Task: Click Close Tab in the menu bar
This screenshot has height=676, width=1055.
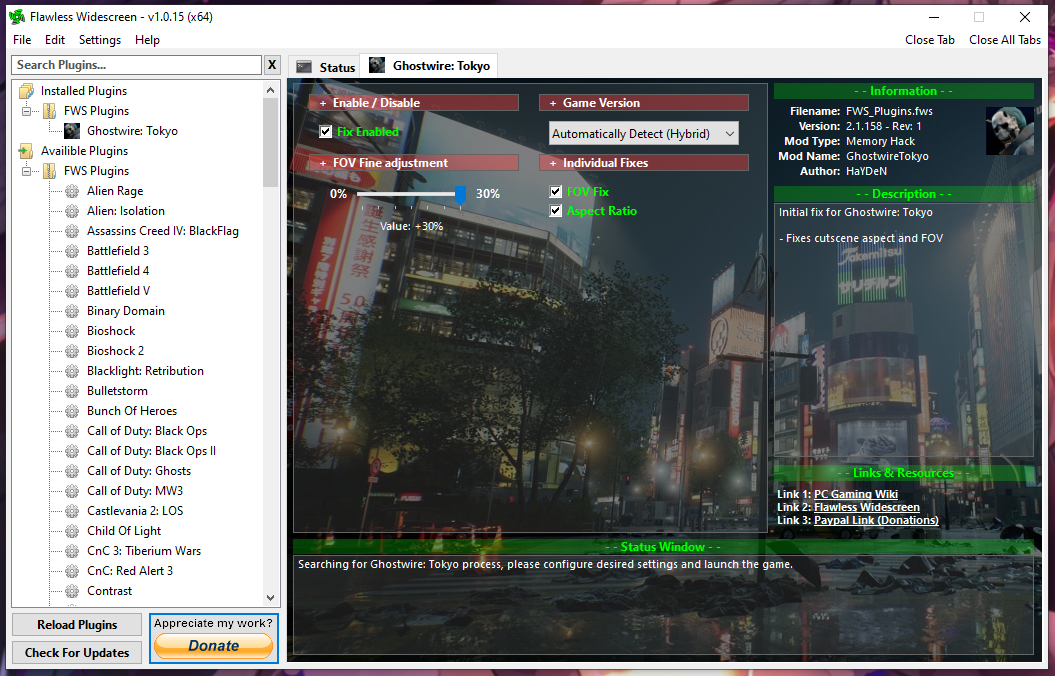Action: point(930,40)
